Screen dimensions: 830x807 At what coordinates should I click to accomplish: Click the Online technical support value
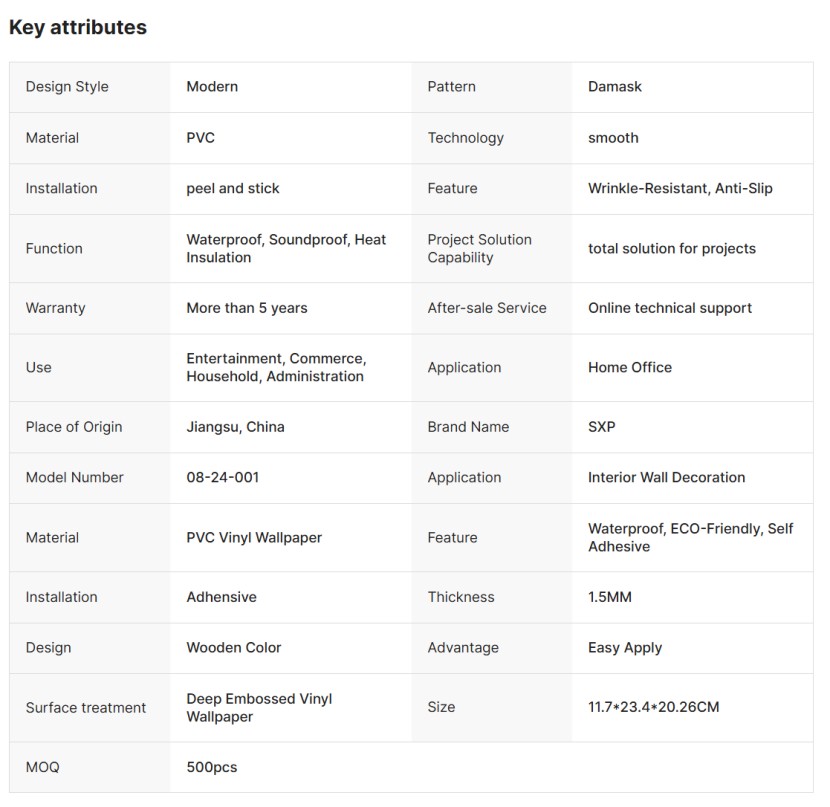click(669, 308)
